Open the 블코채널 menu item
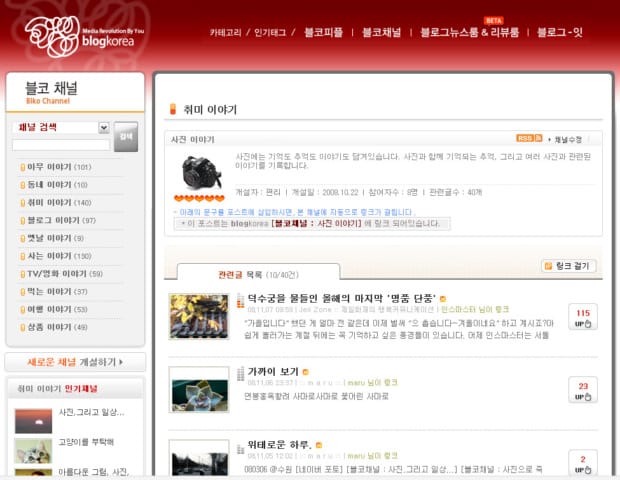Screen dimensions: 620x480 click(384, 32)
